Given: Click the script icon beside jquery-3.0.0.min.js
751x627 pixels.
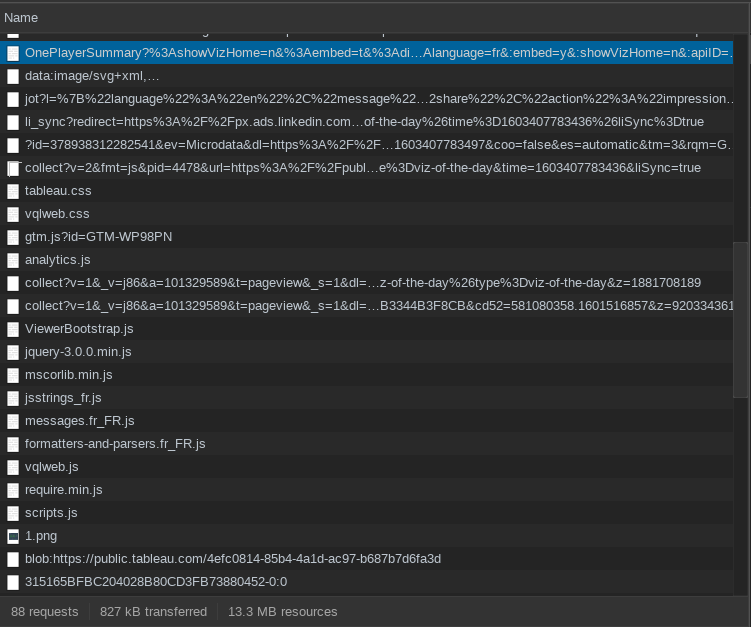Looking at the screenshot, I should [13, 352].
